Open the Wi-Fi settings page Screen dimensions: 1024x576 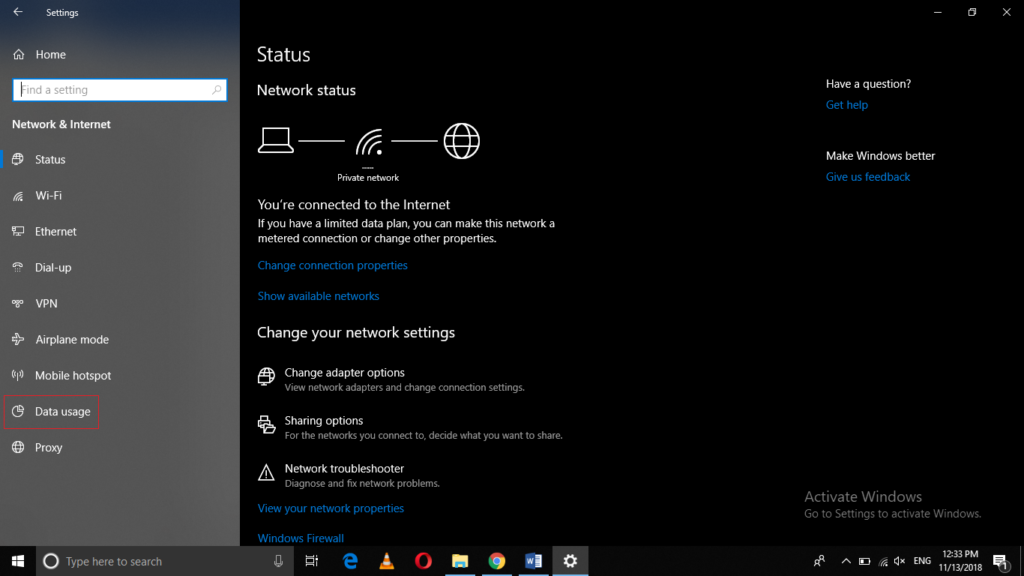48,196
